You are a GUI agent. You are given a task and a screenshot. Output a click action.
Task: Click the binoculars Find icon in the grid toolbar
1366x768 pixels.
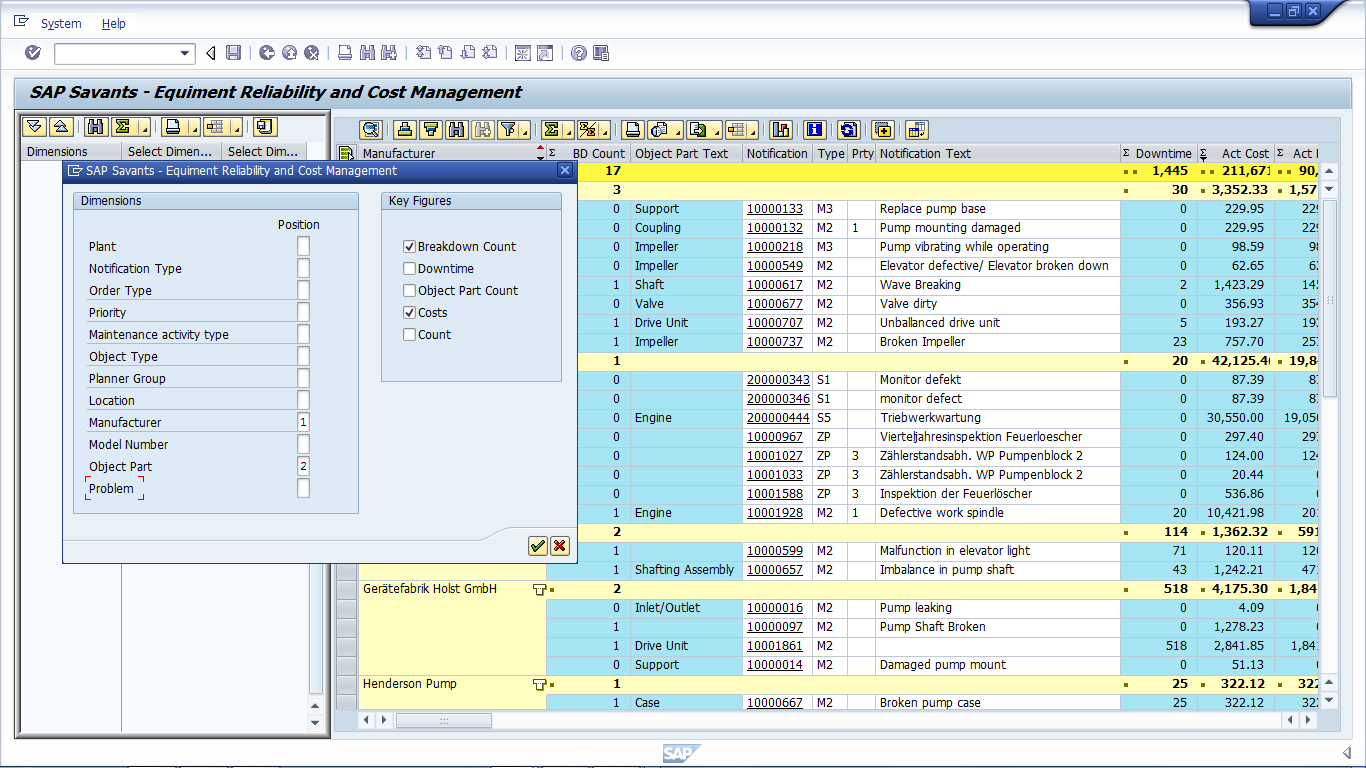[456, 129]
